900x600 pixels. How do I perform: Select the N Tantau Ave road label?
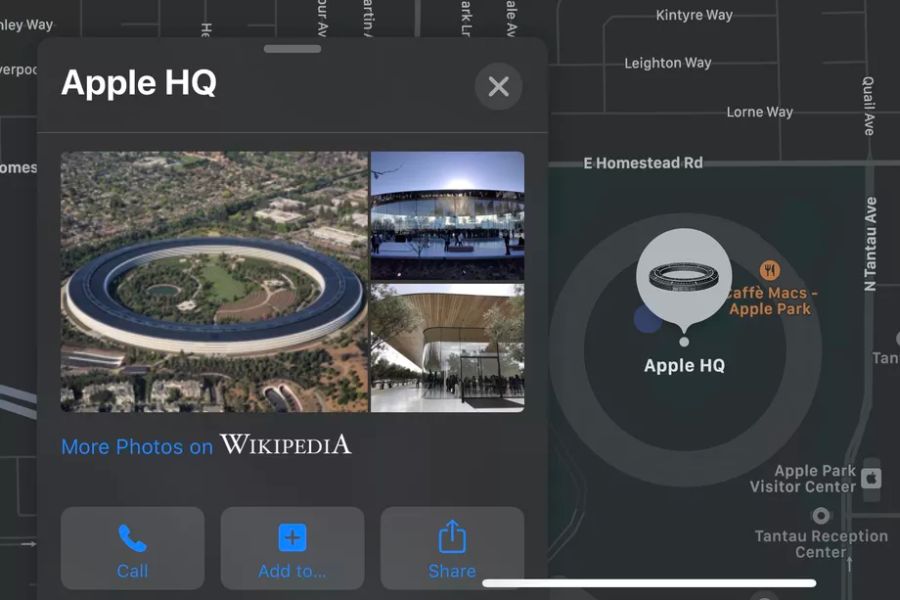point(870,245)
